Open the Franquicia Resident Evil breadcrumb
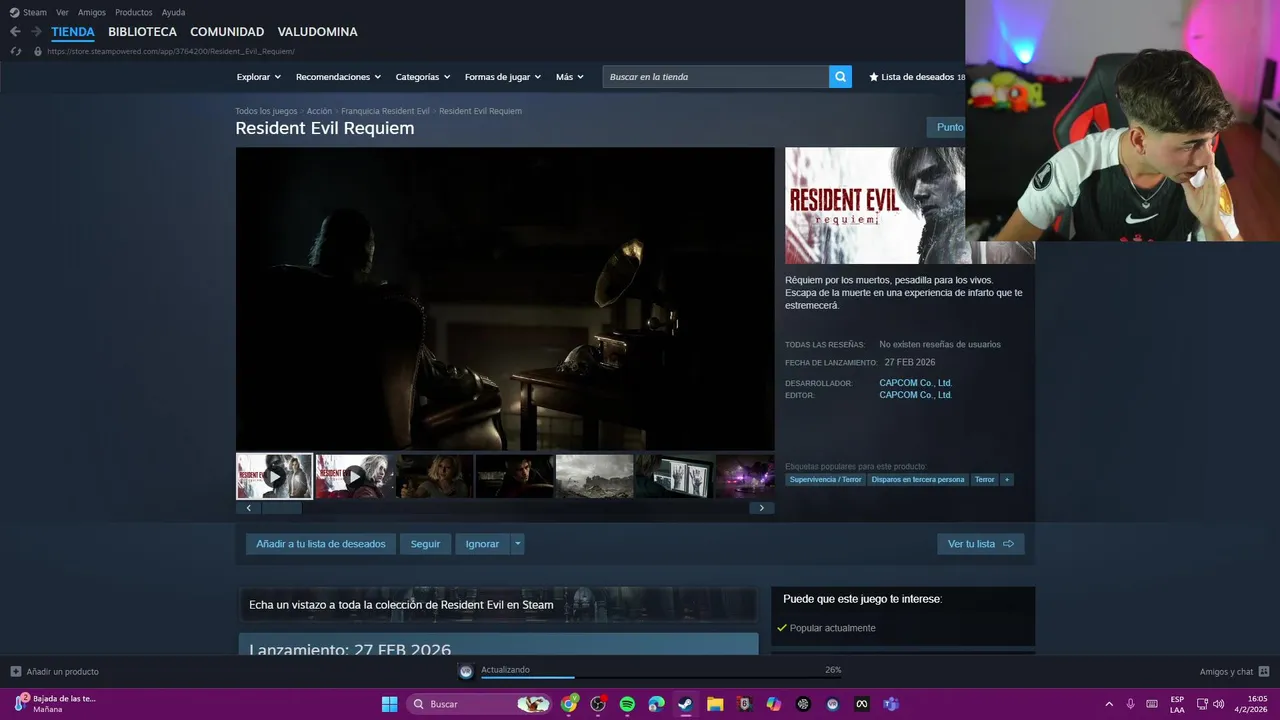1280x720 pixels. (x=385, y=111)
